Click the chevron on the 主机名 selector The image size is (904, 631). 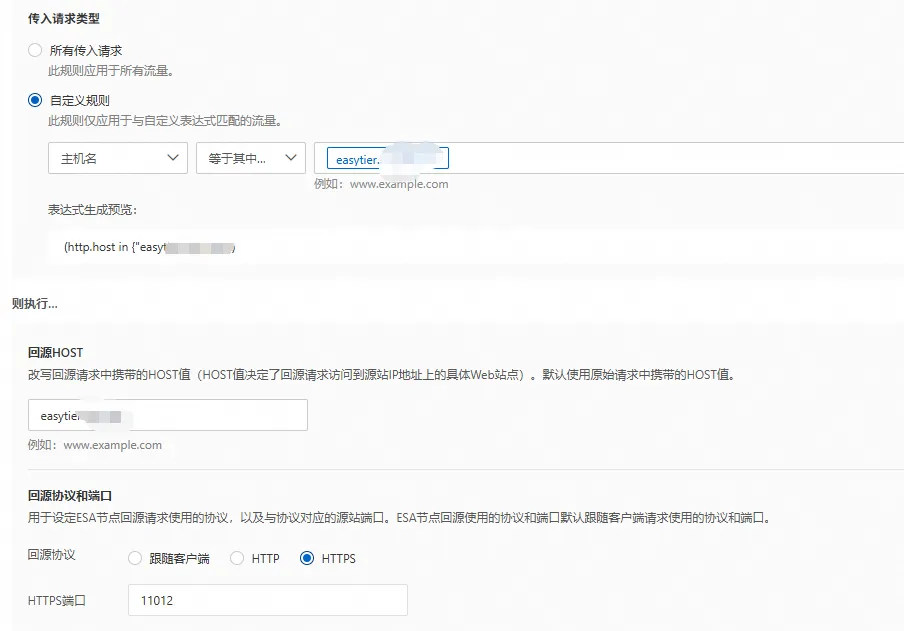175,157
